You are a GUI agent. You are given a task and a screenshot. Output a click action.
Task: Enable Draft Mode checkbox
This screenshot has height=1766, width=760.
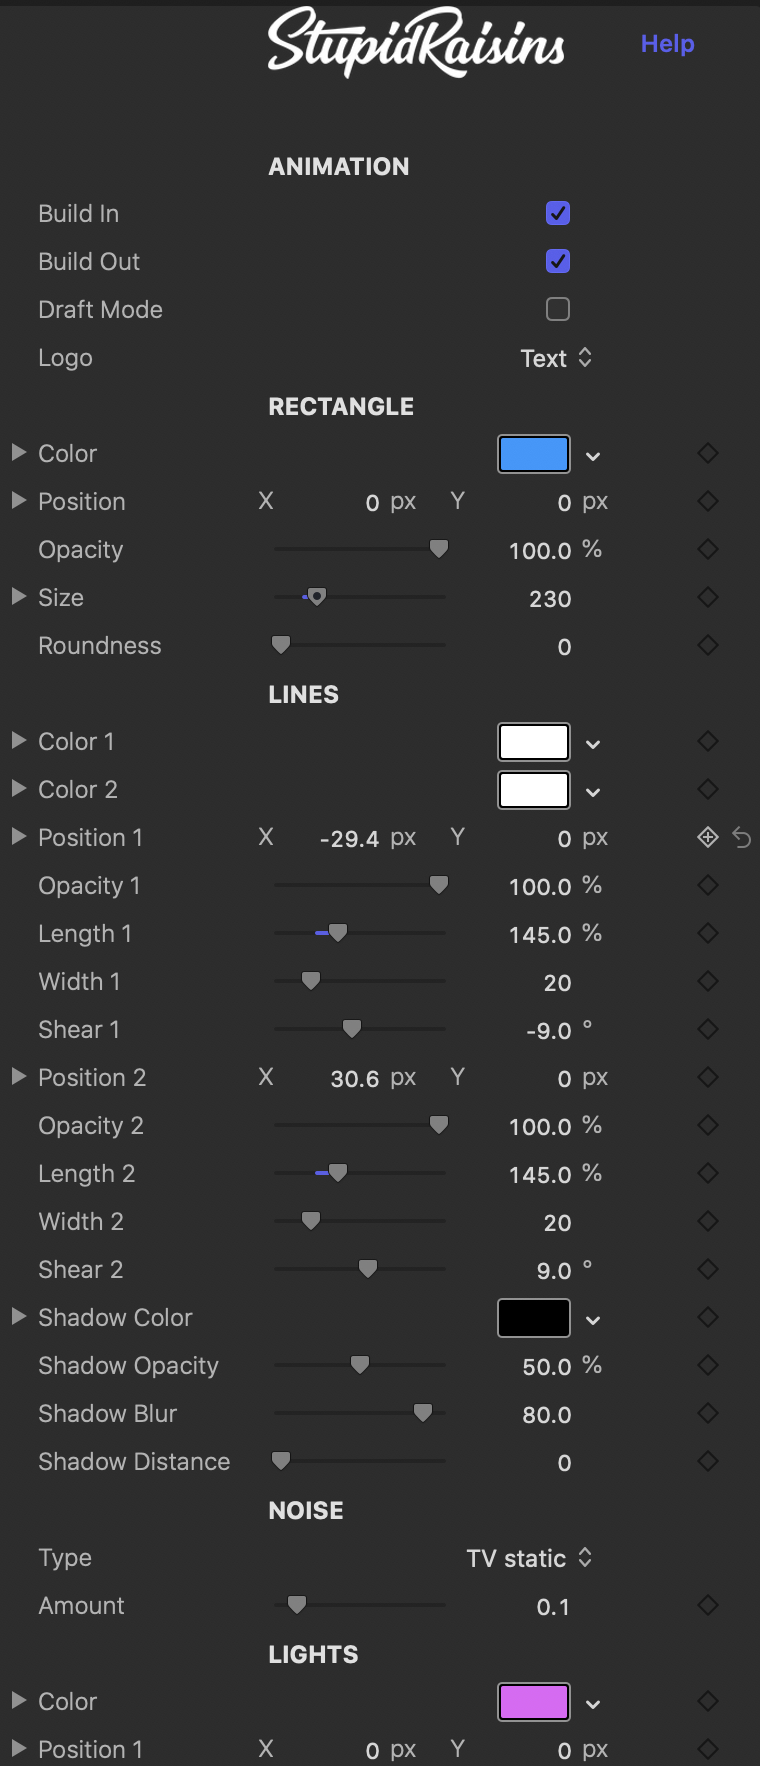coord(558,309)
